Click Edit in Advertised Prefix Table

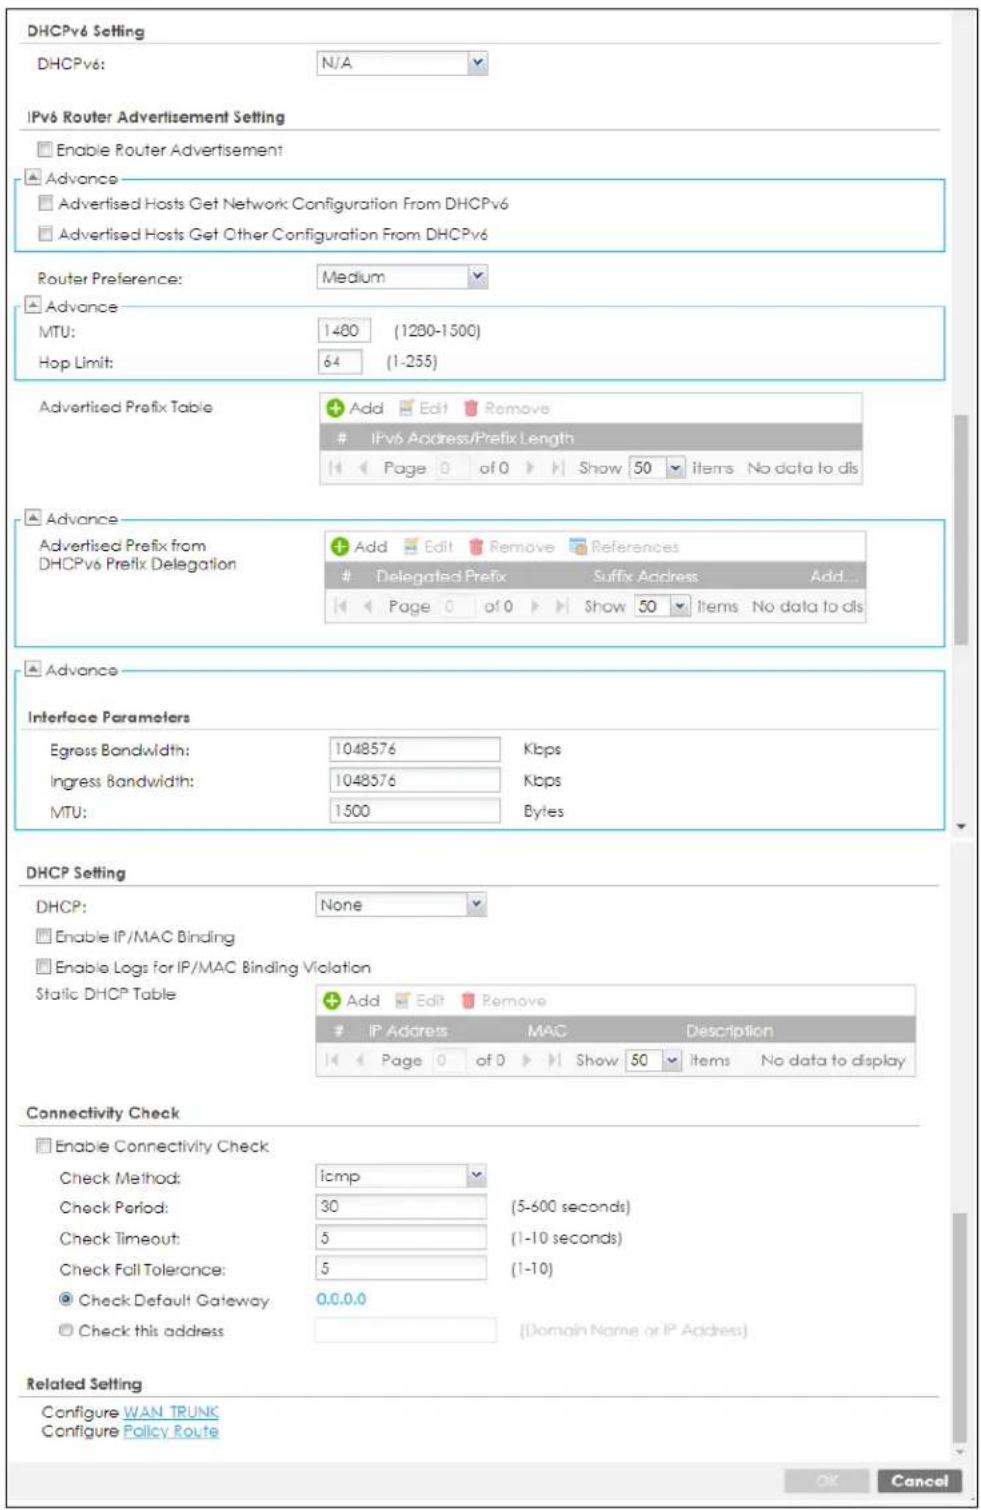click(x=423, y=408)
